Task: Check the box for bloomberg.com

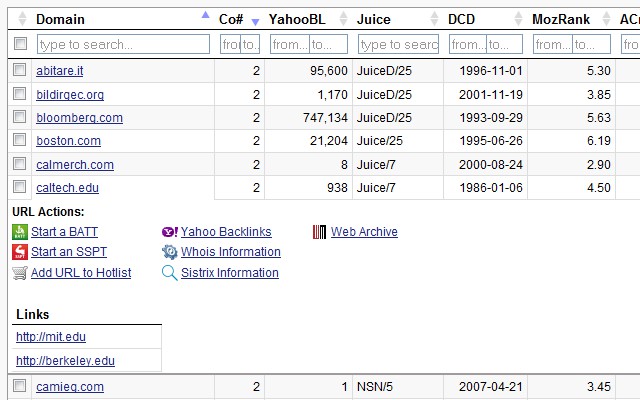Action: point(19,117)
